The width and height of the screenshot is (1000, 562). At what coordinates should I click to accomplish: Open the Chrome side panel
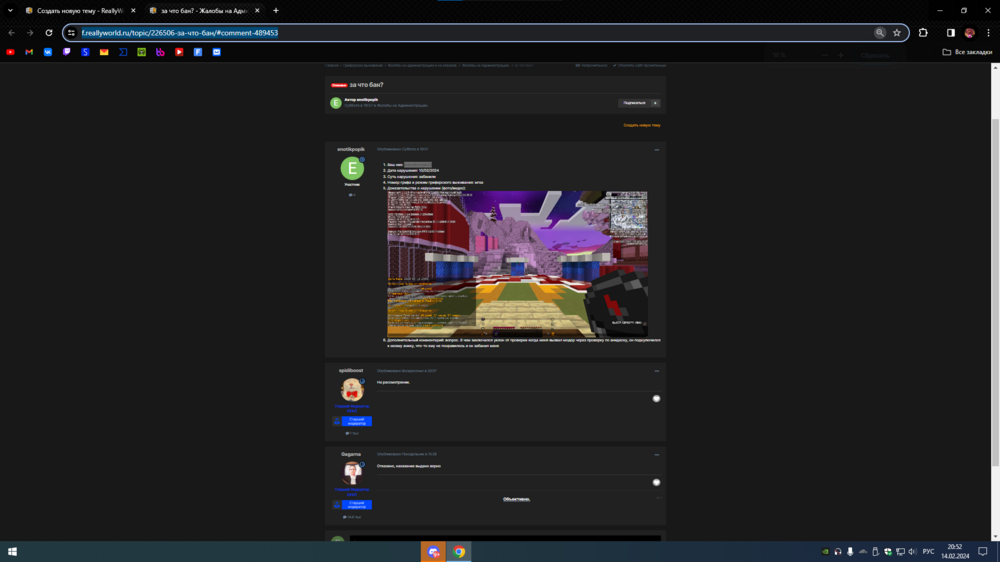(x=950, y=33)
